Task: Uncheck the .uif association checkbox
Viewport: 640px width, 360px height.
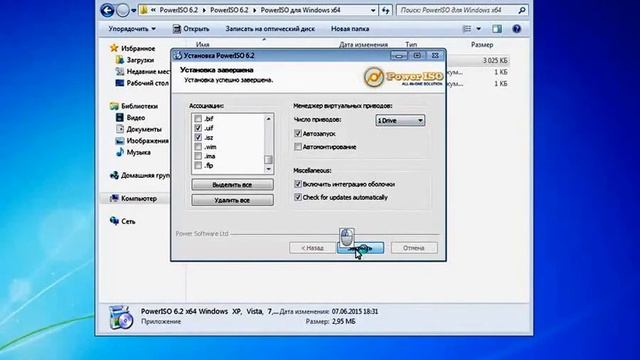Action: click(198, 128)
